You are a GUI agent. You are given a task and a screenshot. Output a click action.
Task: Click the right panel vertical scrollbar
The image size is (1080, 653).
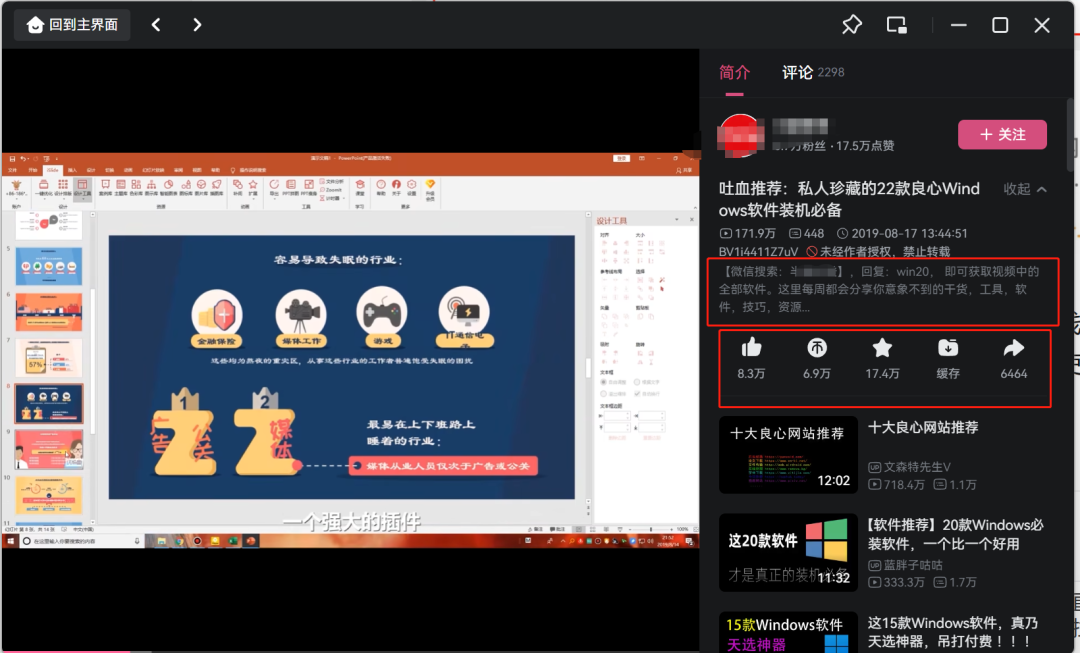(x=1070, y=136)
